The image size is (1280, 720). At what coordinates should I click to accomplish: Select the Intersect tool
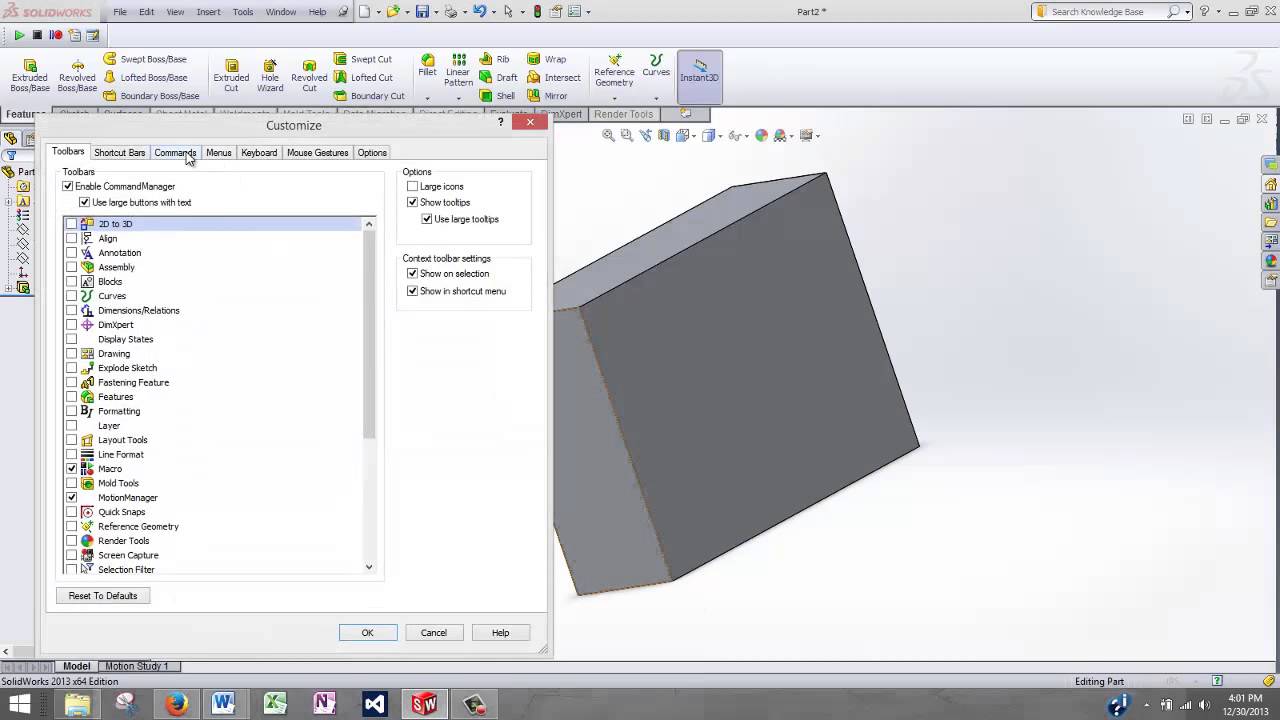click(554, 77)
